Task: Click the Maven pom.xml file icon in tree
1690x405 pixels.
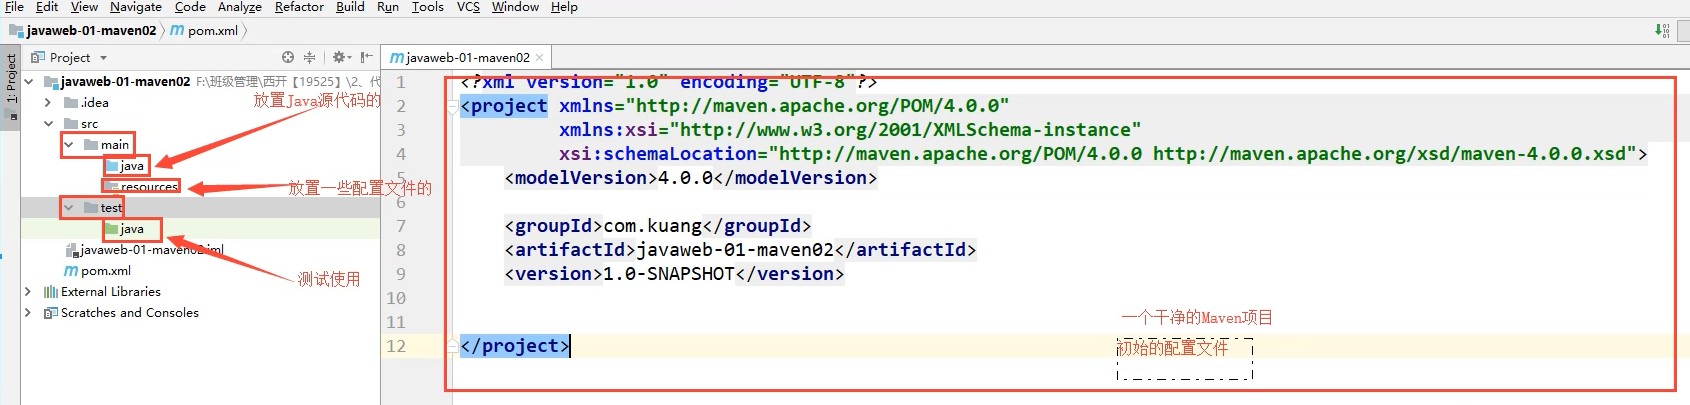Action: [x=71, y=271]
